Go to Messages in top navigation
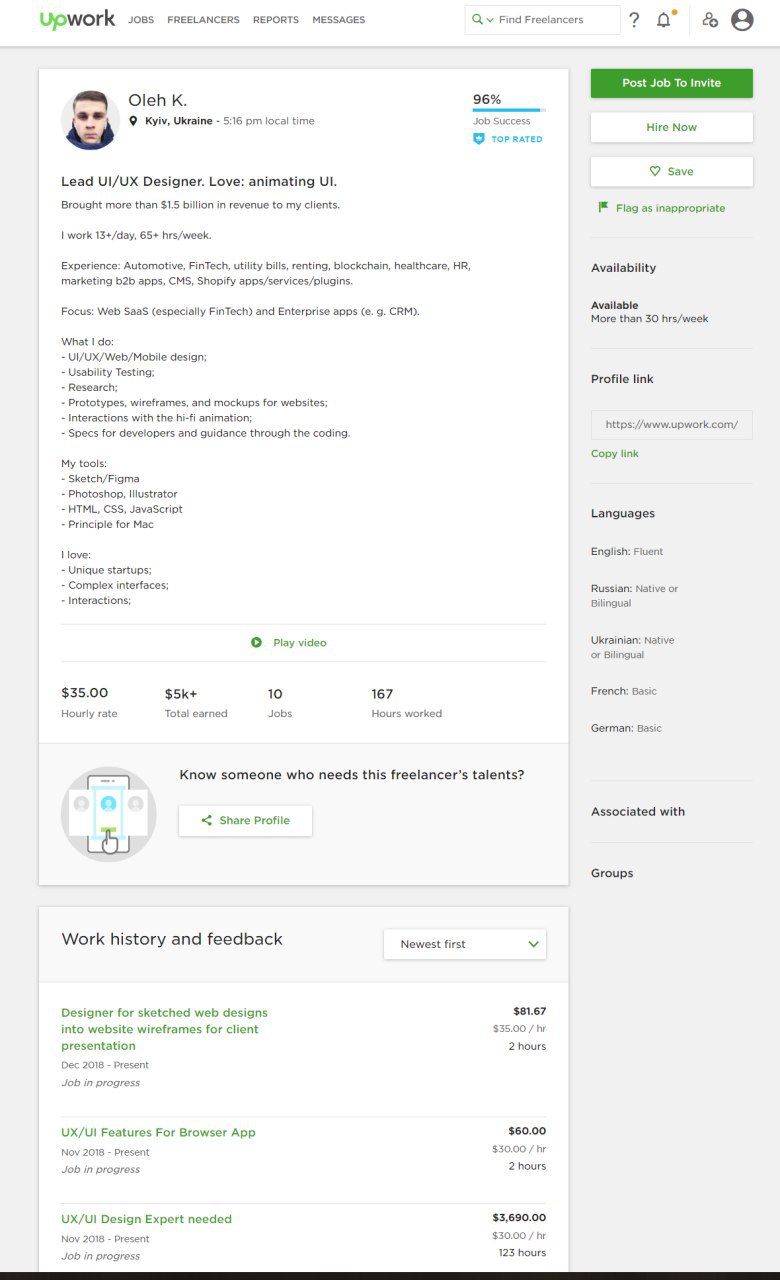The image size is (780, 1280). (x=338, y=20)
